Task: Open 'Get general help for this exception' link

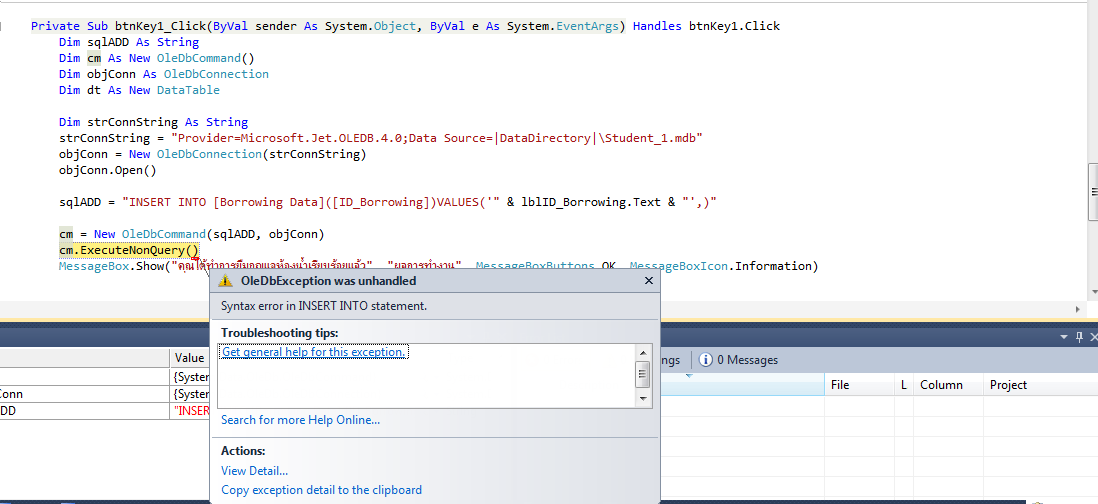Action: pos(313,352)
